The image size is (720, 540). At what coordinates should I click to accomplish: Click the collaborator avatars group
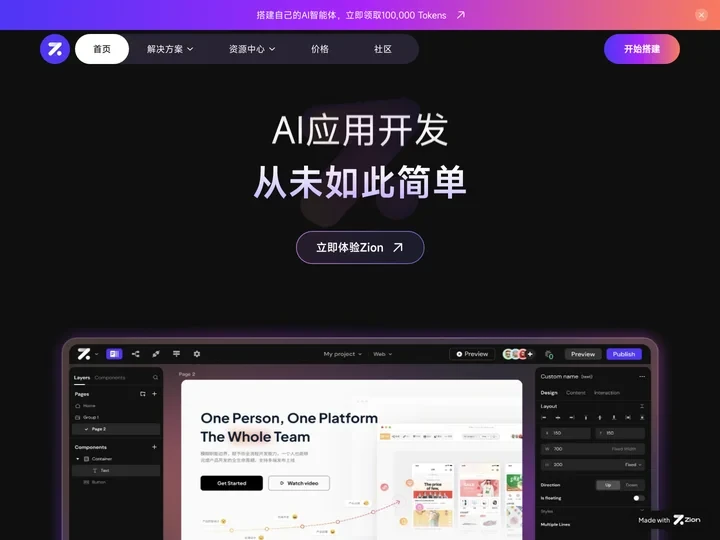click(x=514, y=354)
